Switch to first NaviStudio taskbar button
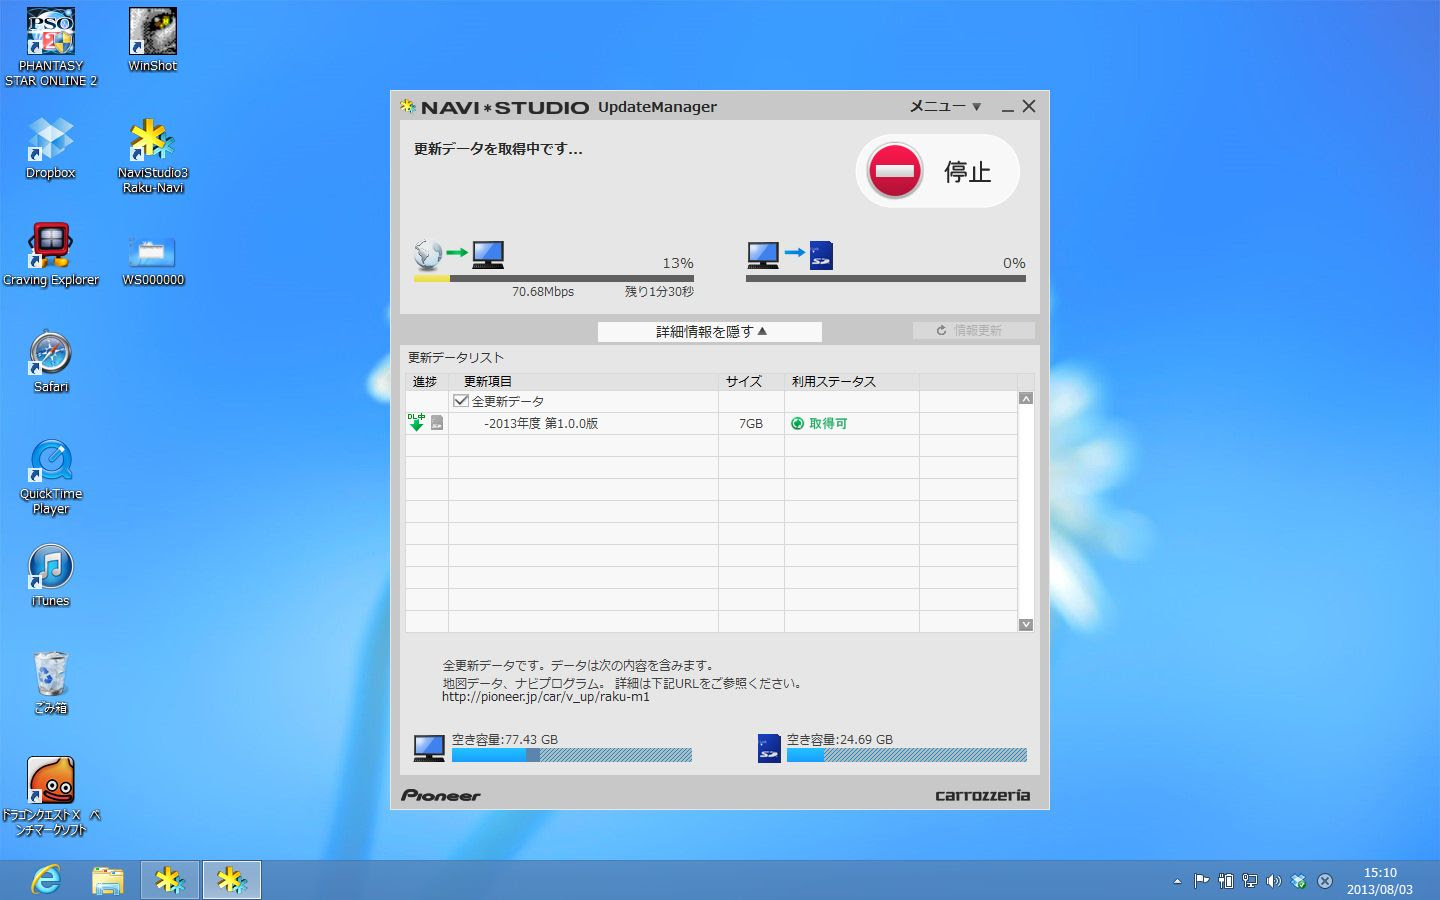Image resolution: width=1440 pixels, height=900 pixels. [x=170, y=880]
